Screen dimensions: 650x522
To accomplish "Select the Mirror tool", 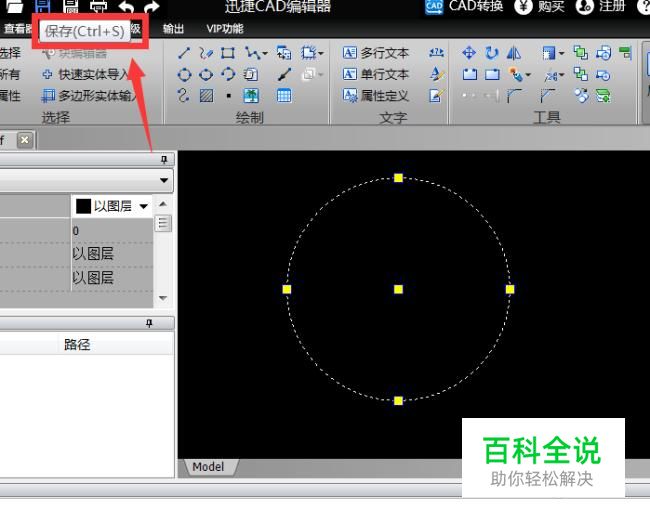I will coord(514,53).
